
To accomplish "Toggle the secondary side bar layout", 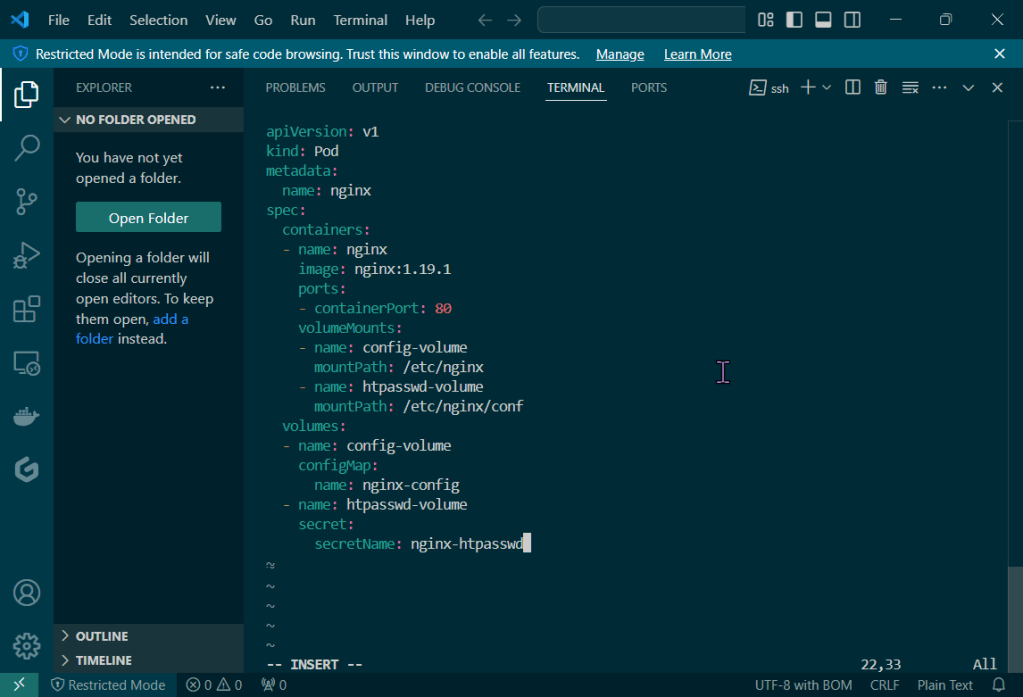I will [x=852, y=20].
